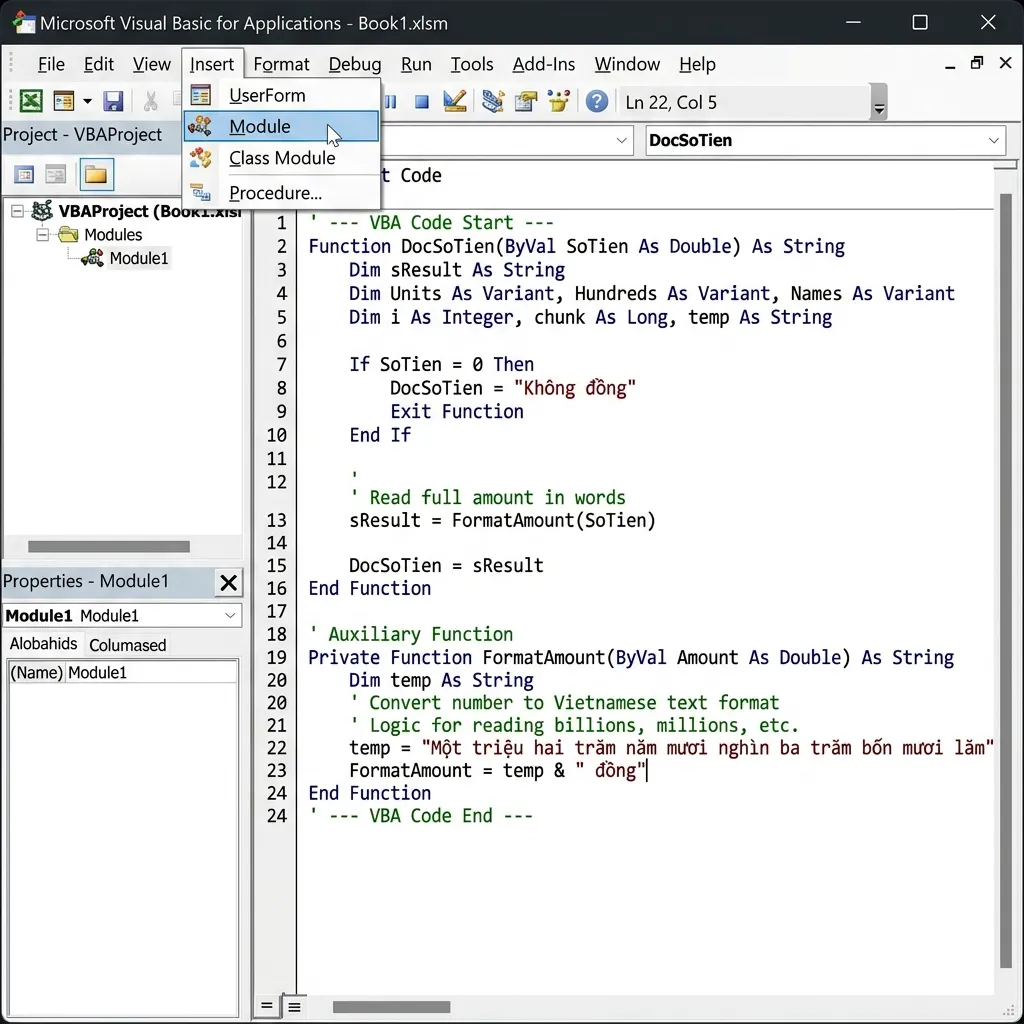Click the Break (pause) toolbar icon
The width and height of the screenshot is (1024, 1024).
(391, 101)
